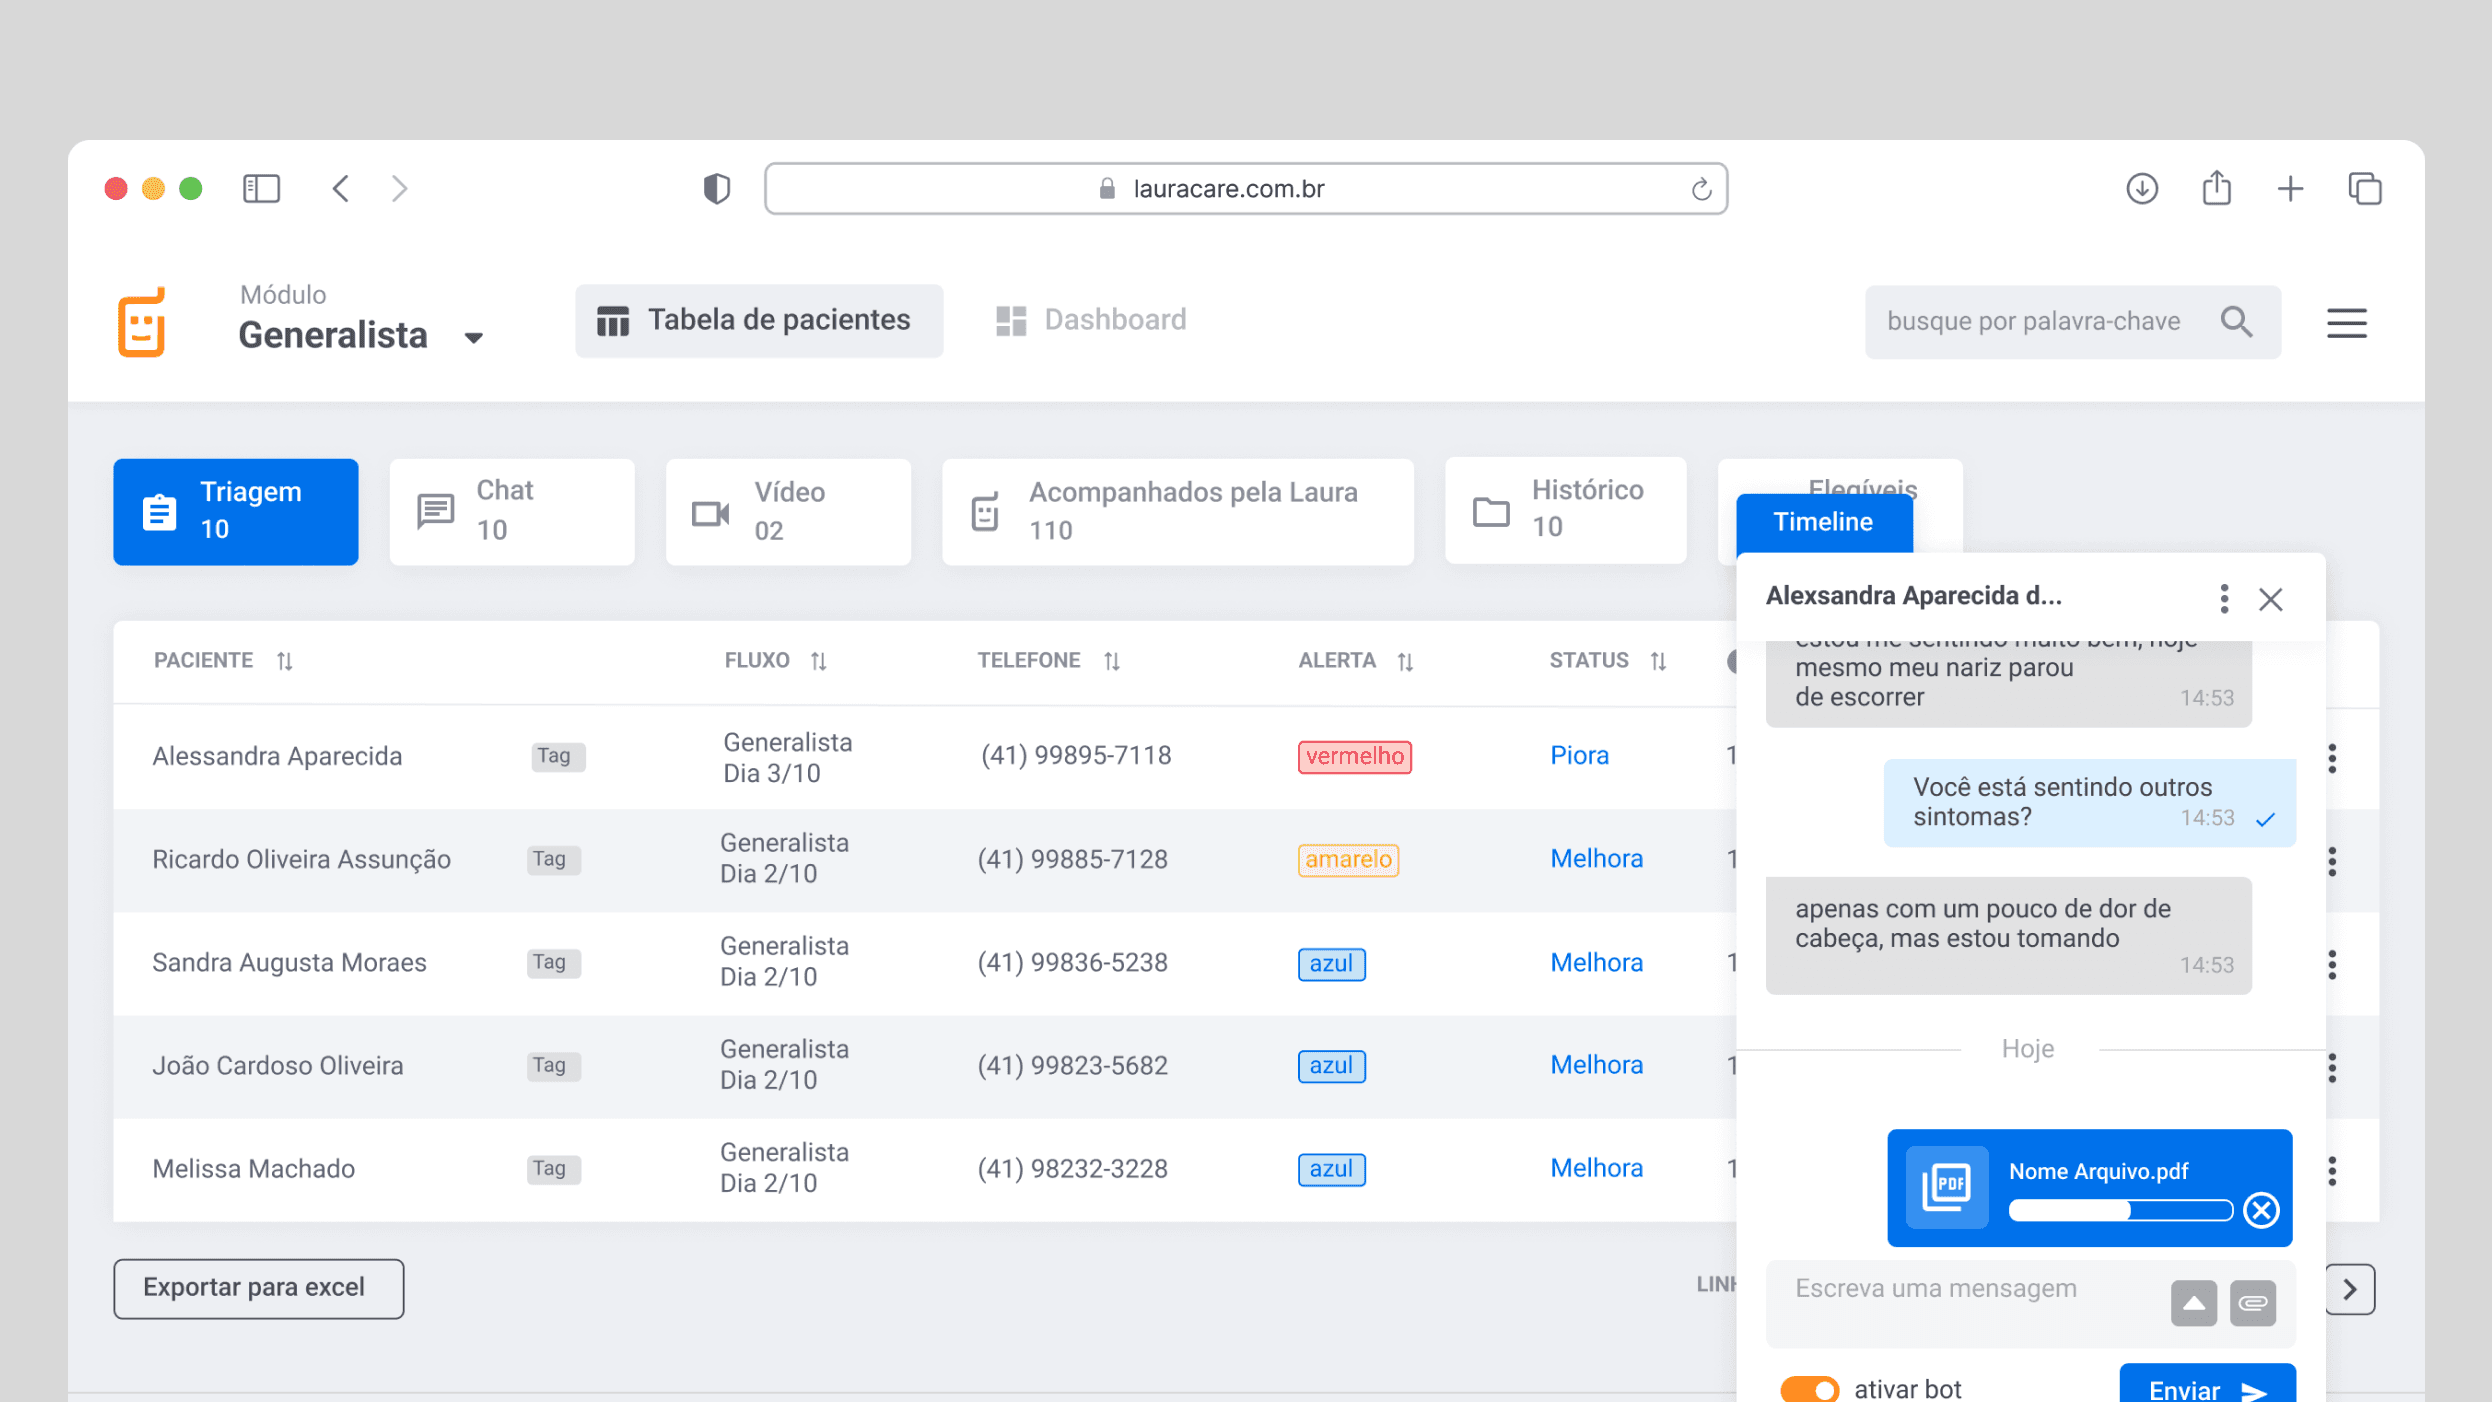Open the Dashboard view
Image resolution: width=2492 pixels, height=1402 pixels.
(x=1091, y=320)
